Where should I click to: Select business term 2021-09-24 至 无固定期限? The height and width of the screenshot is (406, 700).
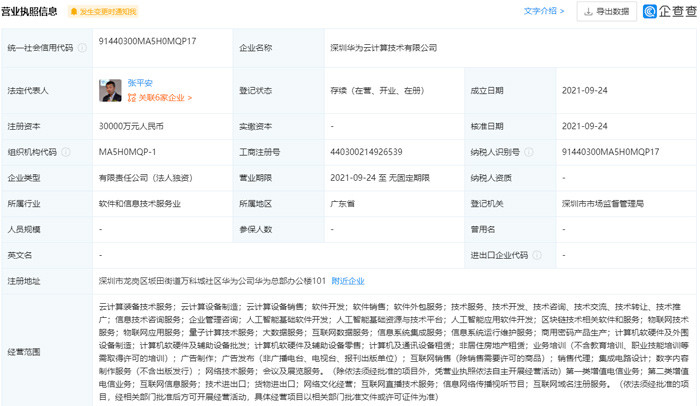tap(380, 178)
